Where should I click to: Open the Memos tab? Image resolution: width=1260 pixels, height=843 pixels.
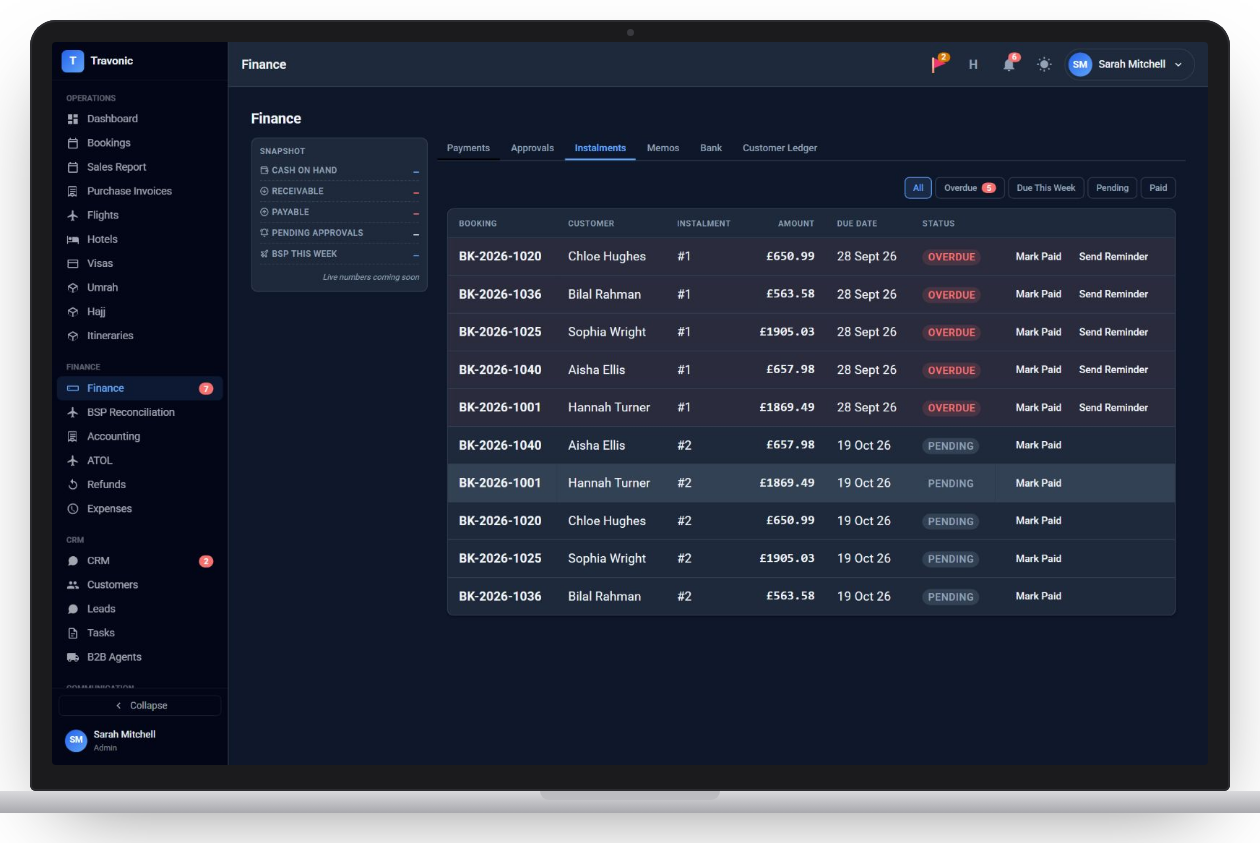(663, 148)
